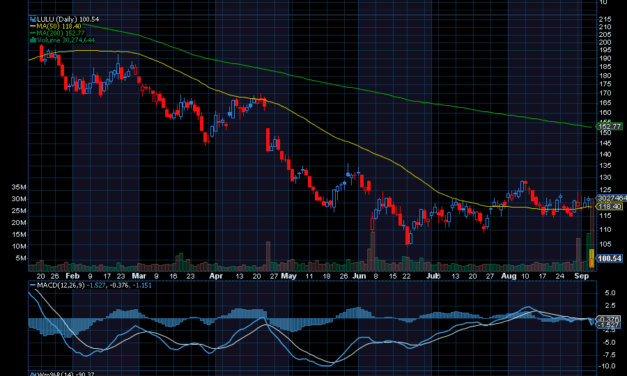The image size is (627, 376).
Task: Click the green MA(200) line marker in legend
Action: [x=33, y=33]
